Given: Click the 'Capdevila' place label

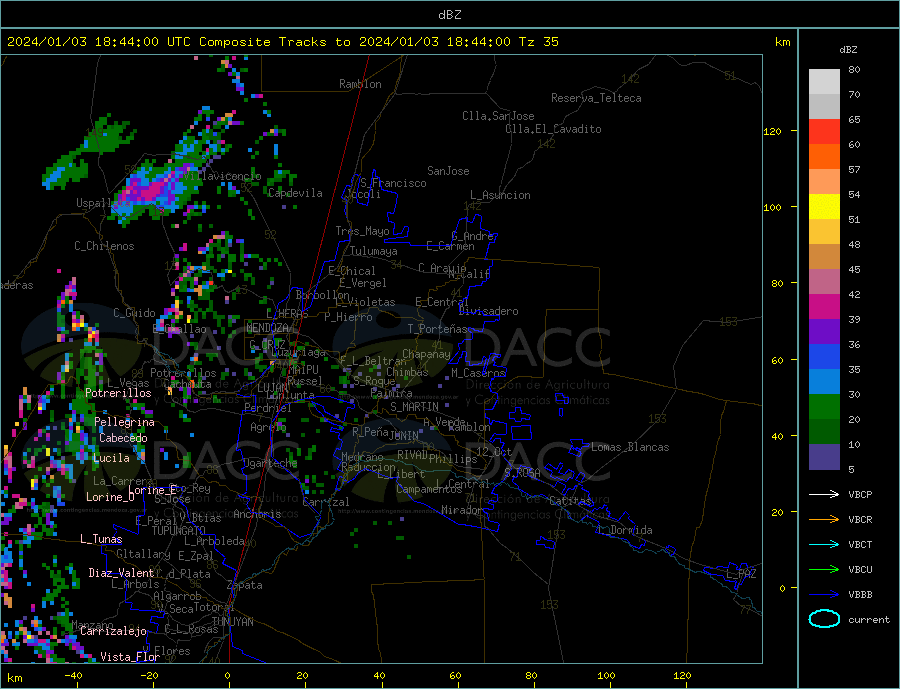Looking at the screenshot, I should tap(295, 193).
